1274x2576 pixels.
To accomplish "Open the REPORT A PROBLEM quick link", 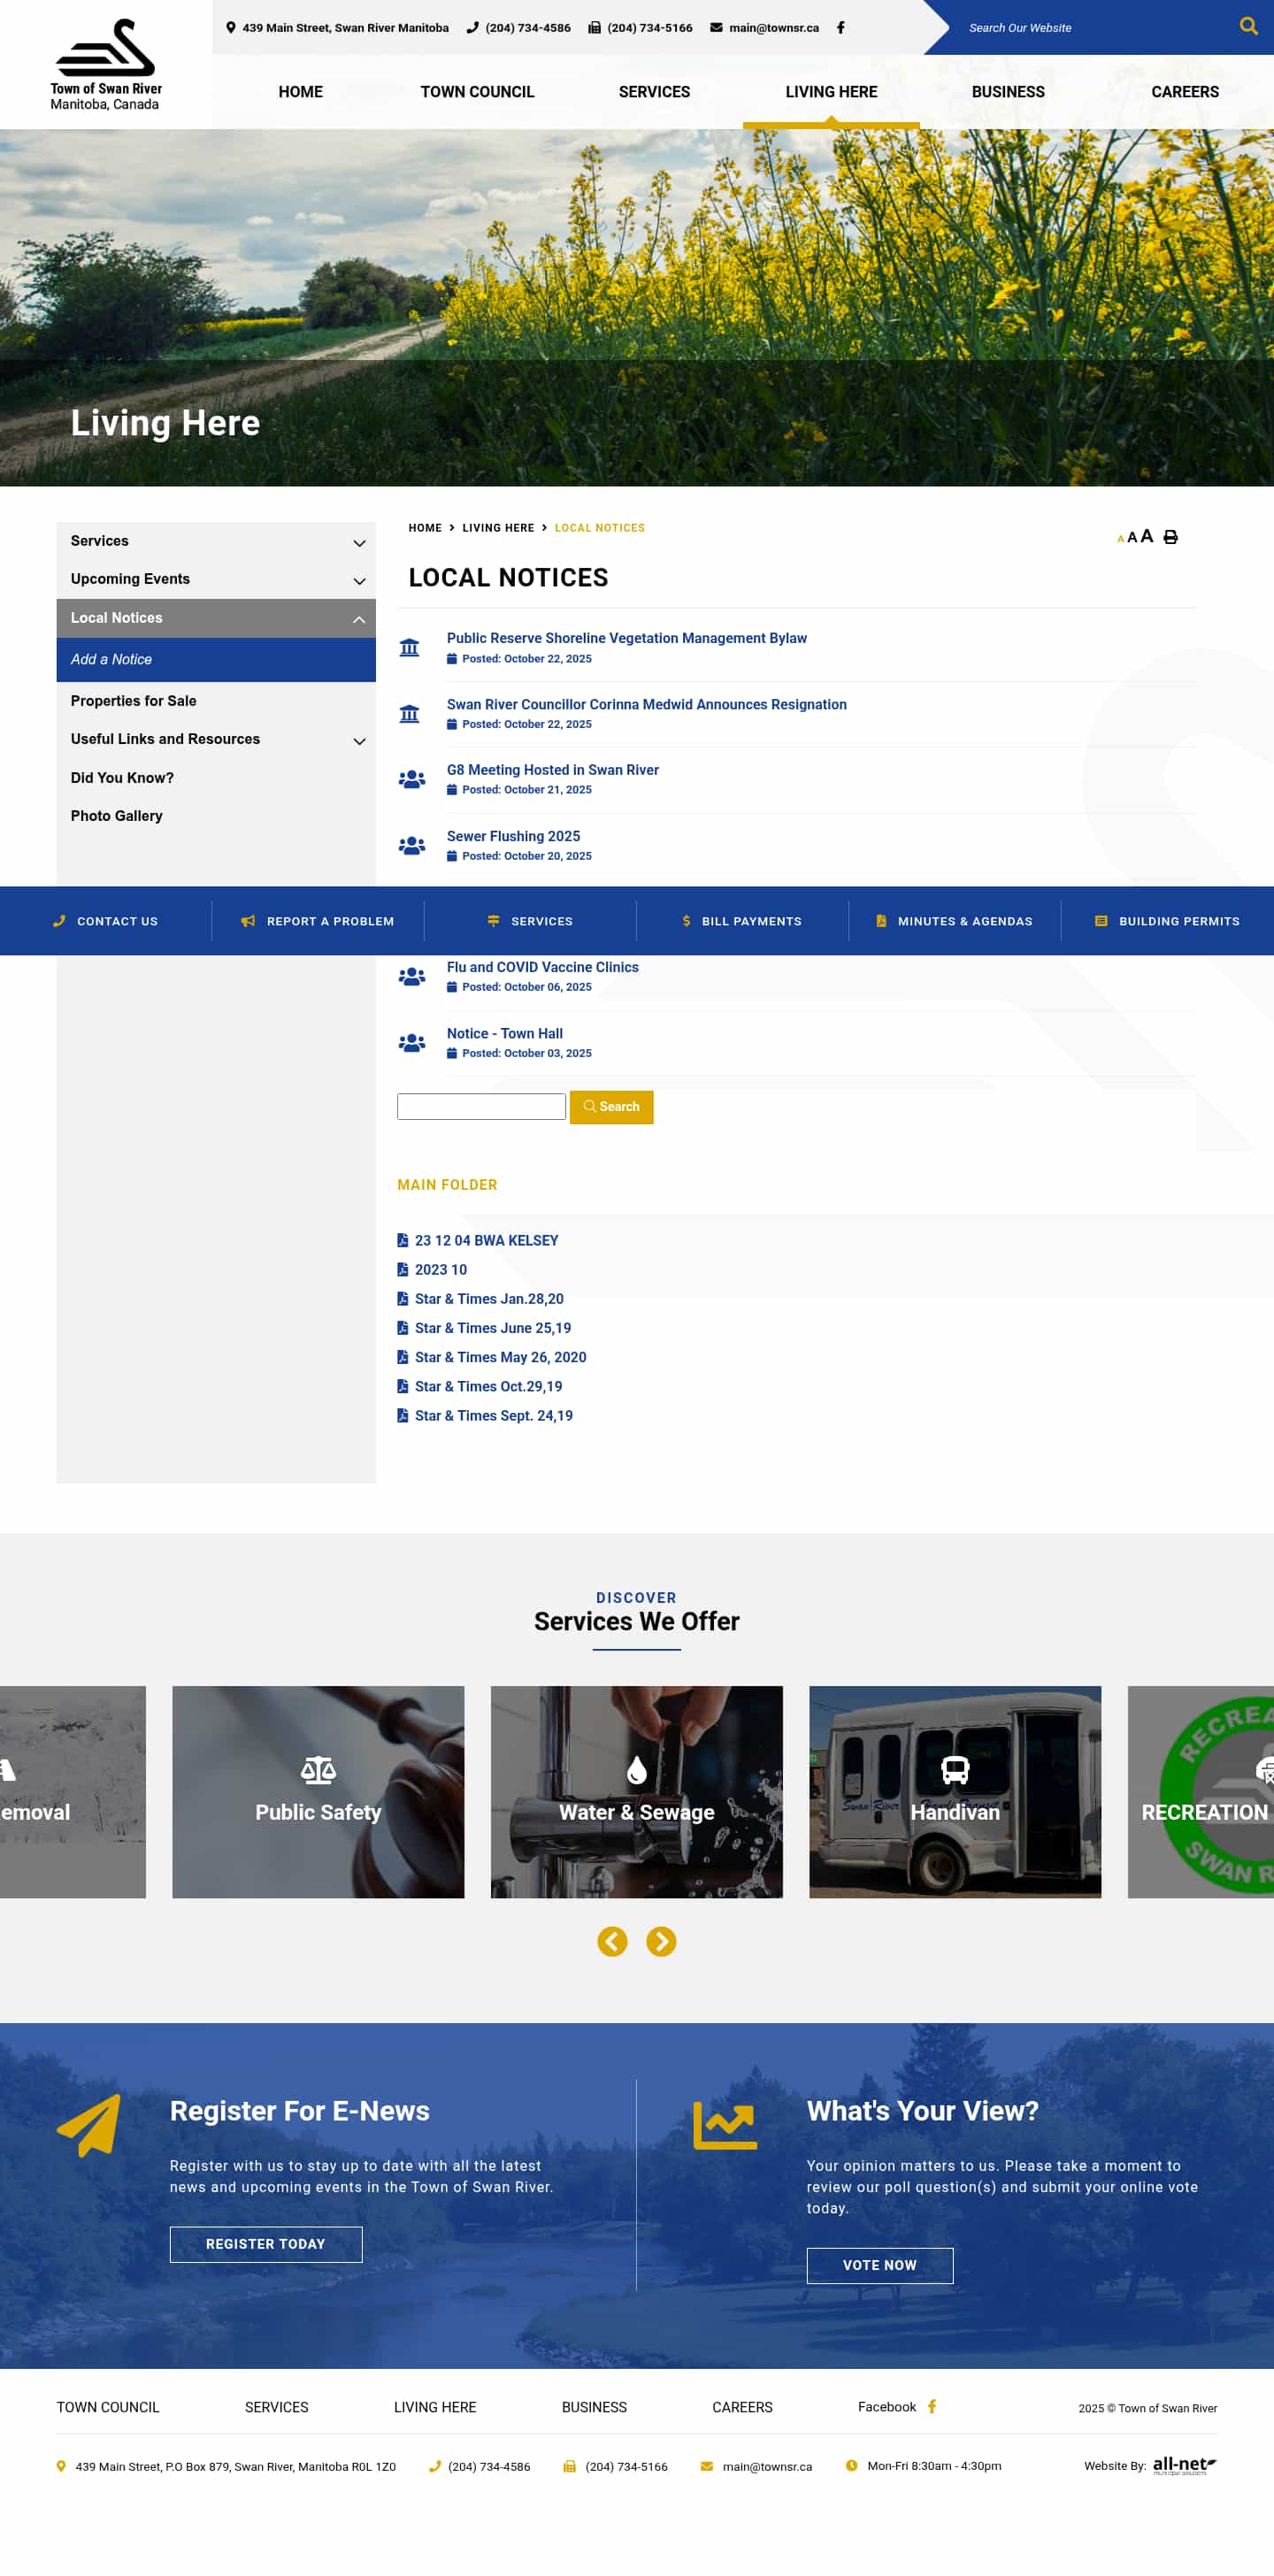I will (x=318, y=921).
